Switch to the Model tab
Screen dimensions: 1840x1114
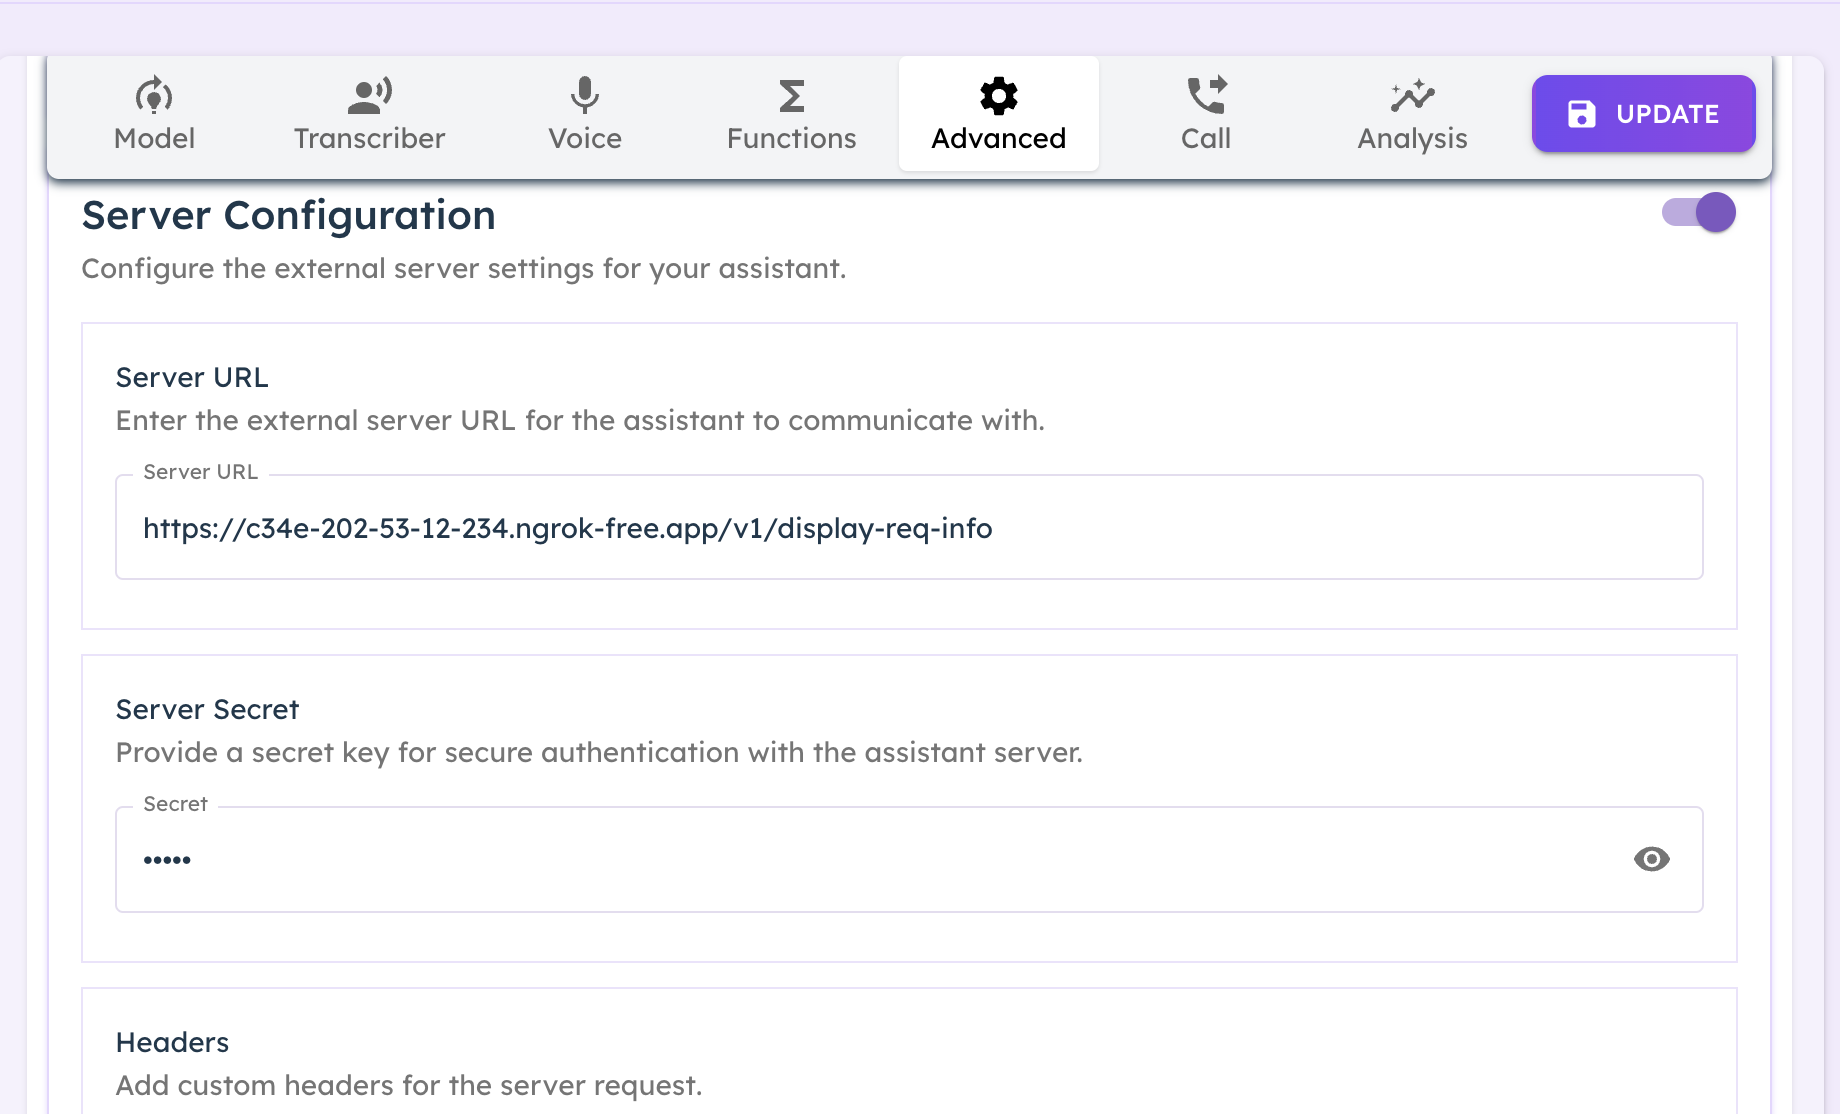click(x=154, y=114)
